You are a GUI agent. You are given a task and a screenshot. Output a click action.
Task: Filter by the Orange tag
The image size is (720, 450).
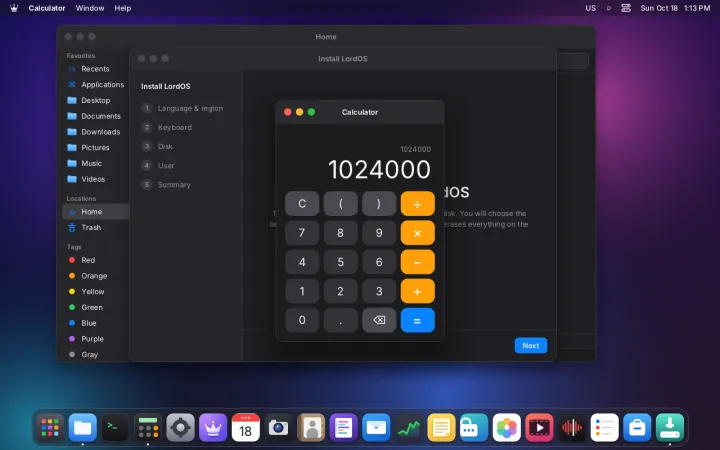pyautogui.click(x=95, y=276)
